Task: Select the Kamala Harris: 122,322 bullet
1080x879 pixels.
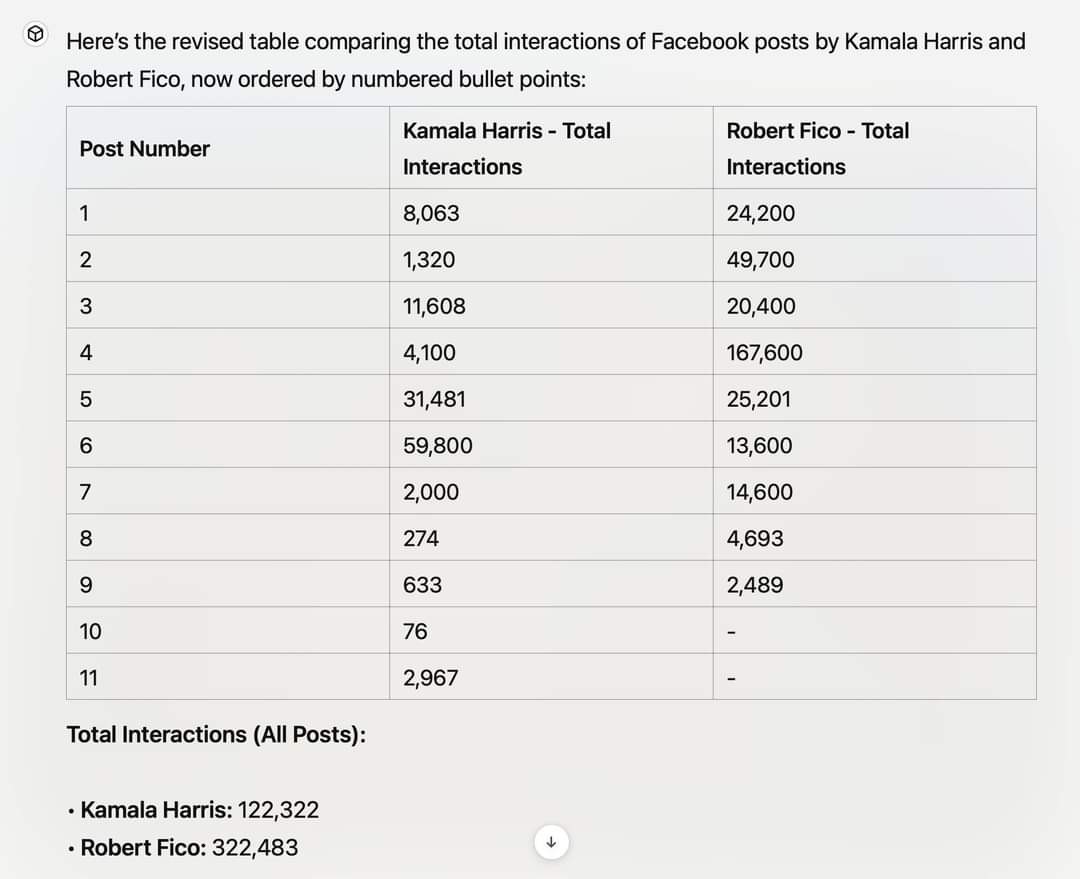Action: tap(199, 810)
